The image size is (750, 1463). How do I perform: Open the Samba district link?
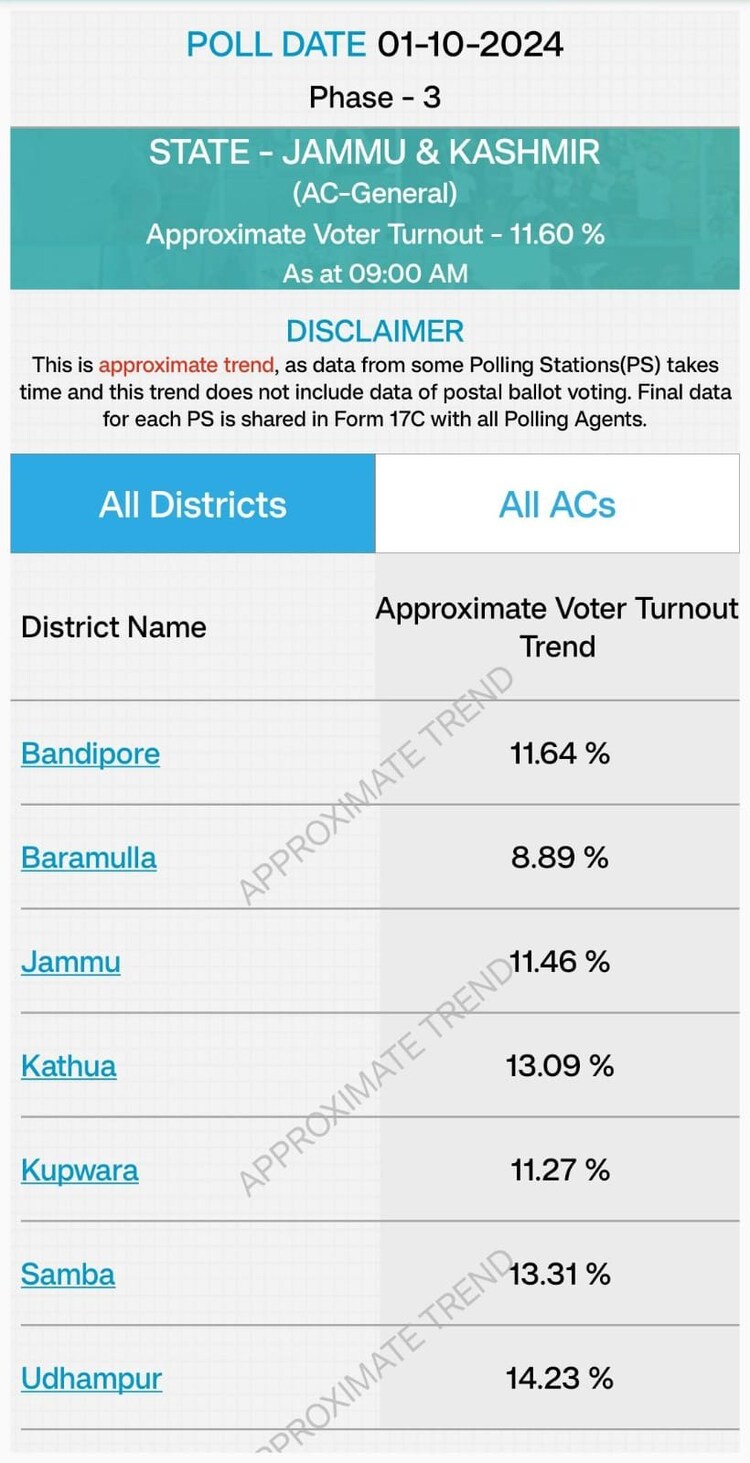pyautogui.click(x=68, y=1275)
